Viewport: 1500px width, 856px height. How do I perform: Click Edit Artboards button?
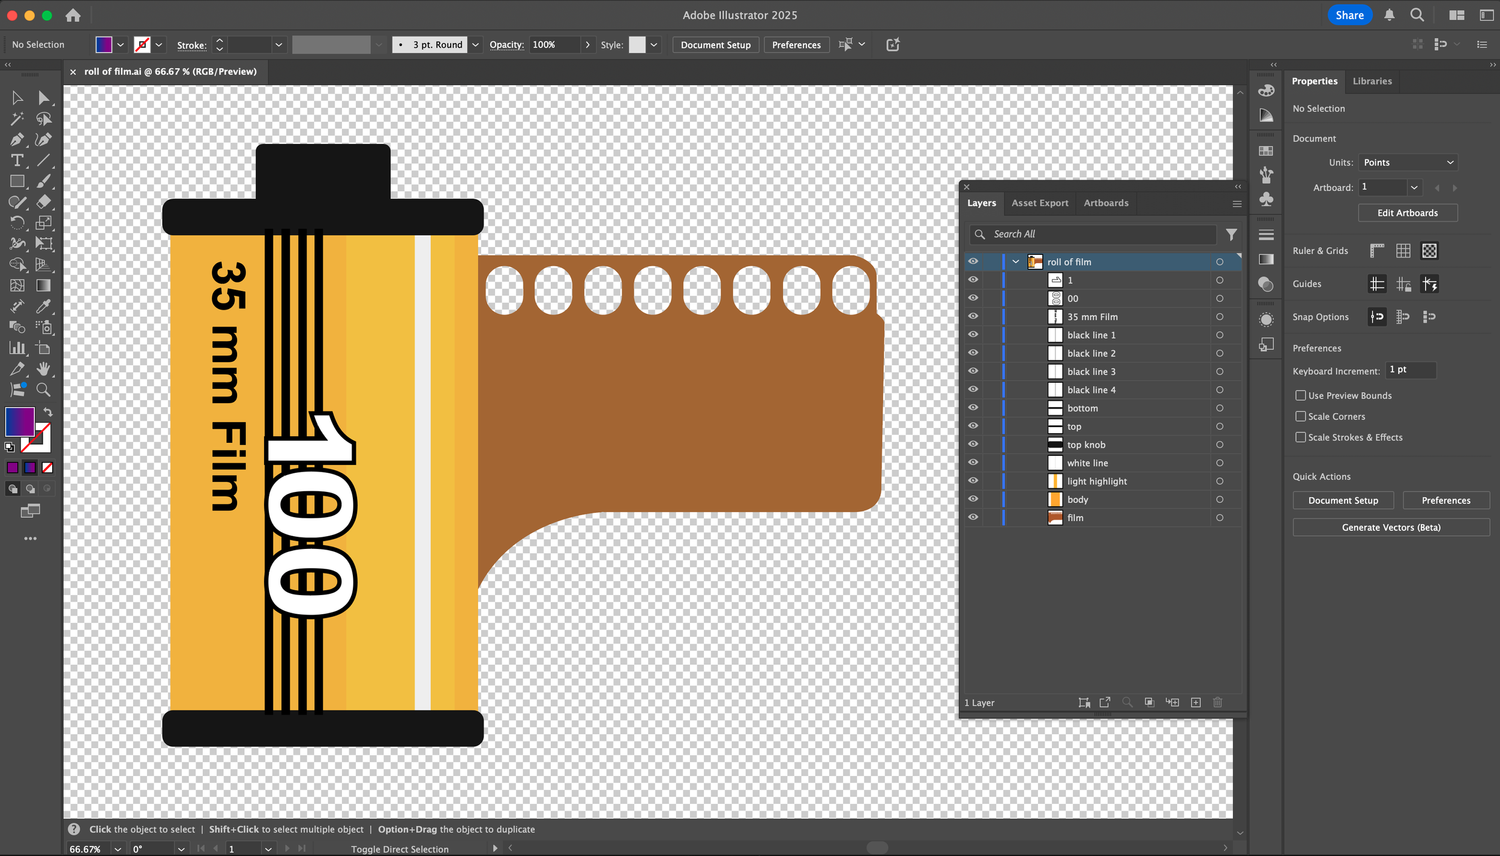(1408, 213)
